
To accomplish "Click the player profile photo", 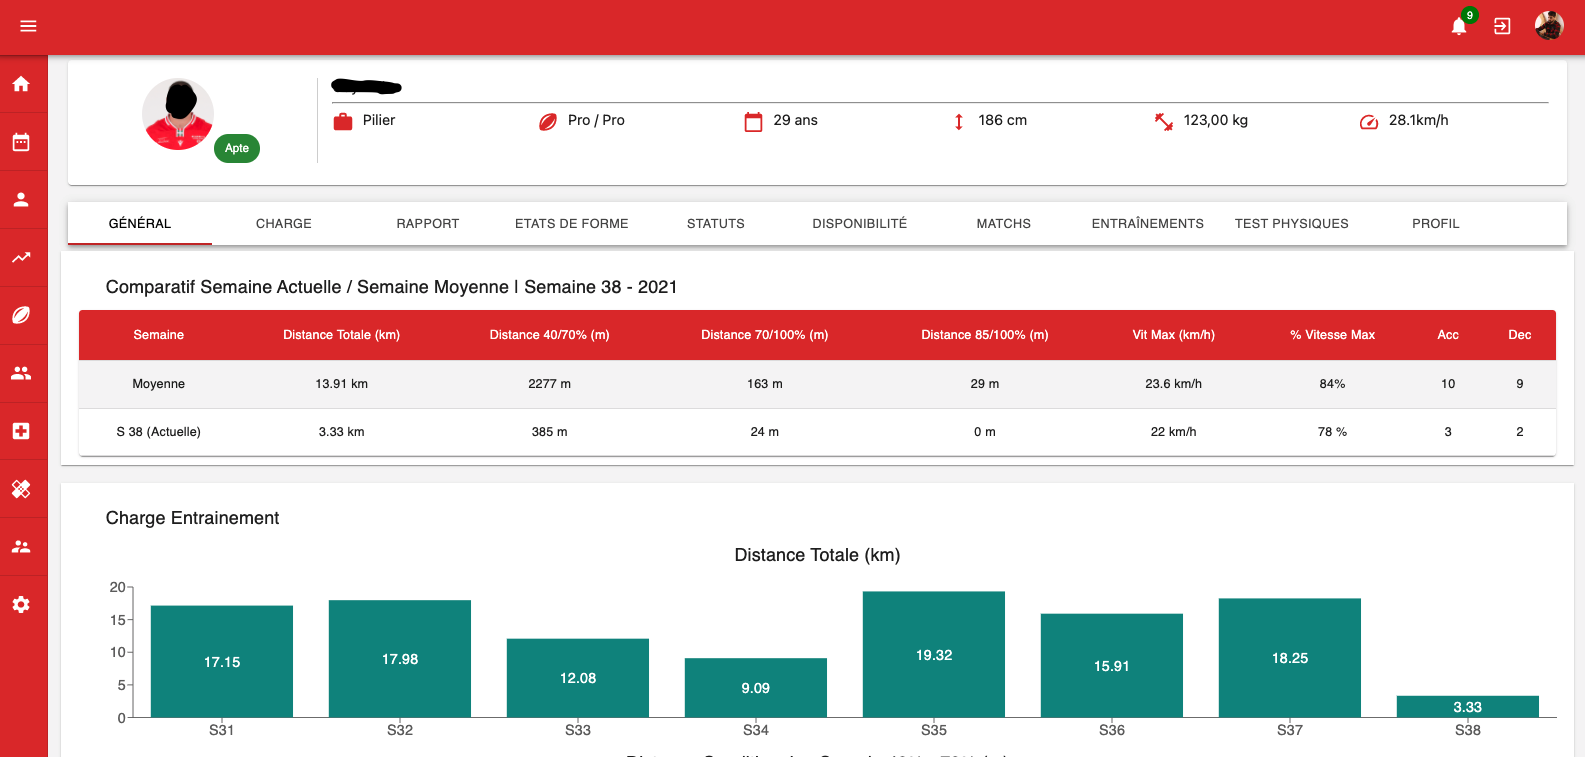I will coord(178,114).
